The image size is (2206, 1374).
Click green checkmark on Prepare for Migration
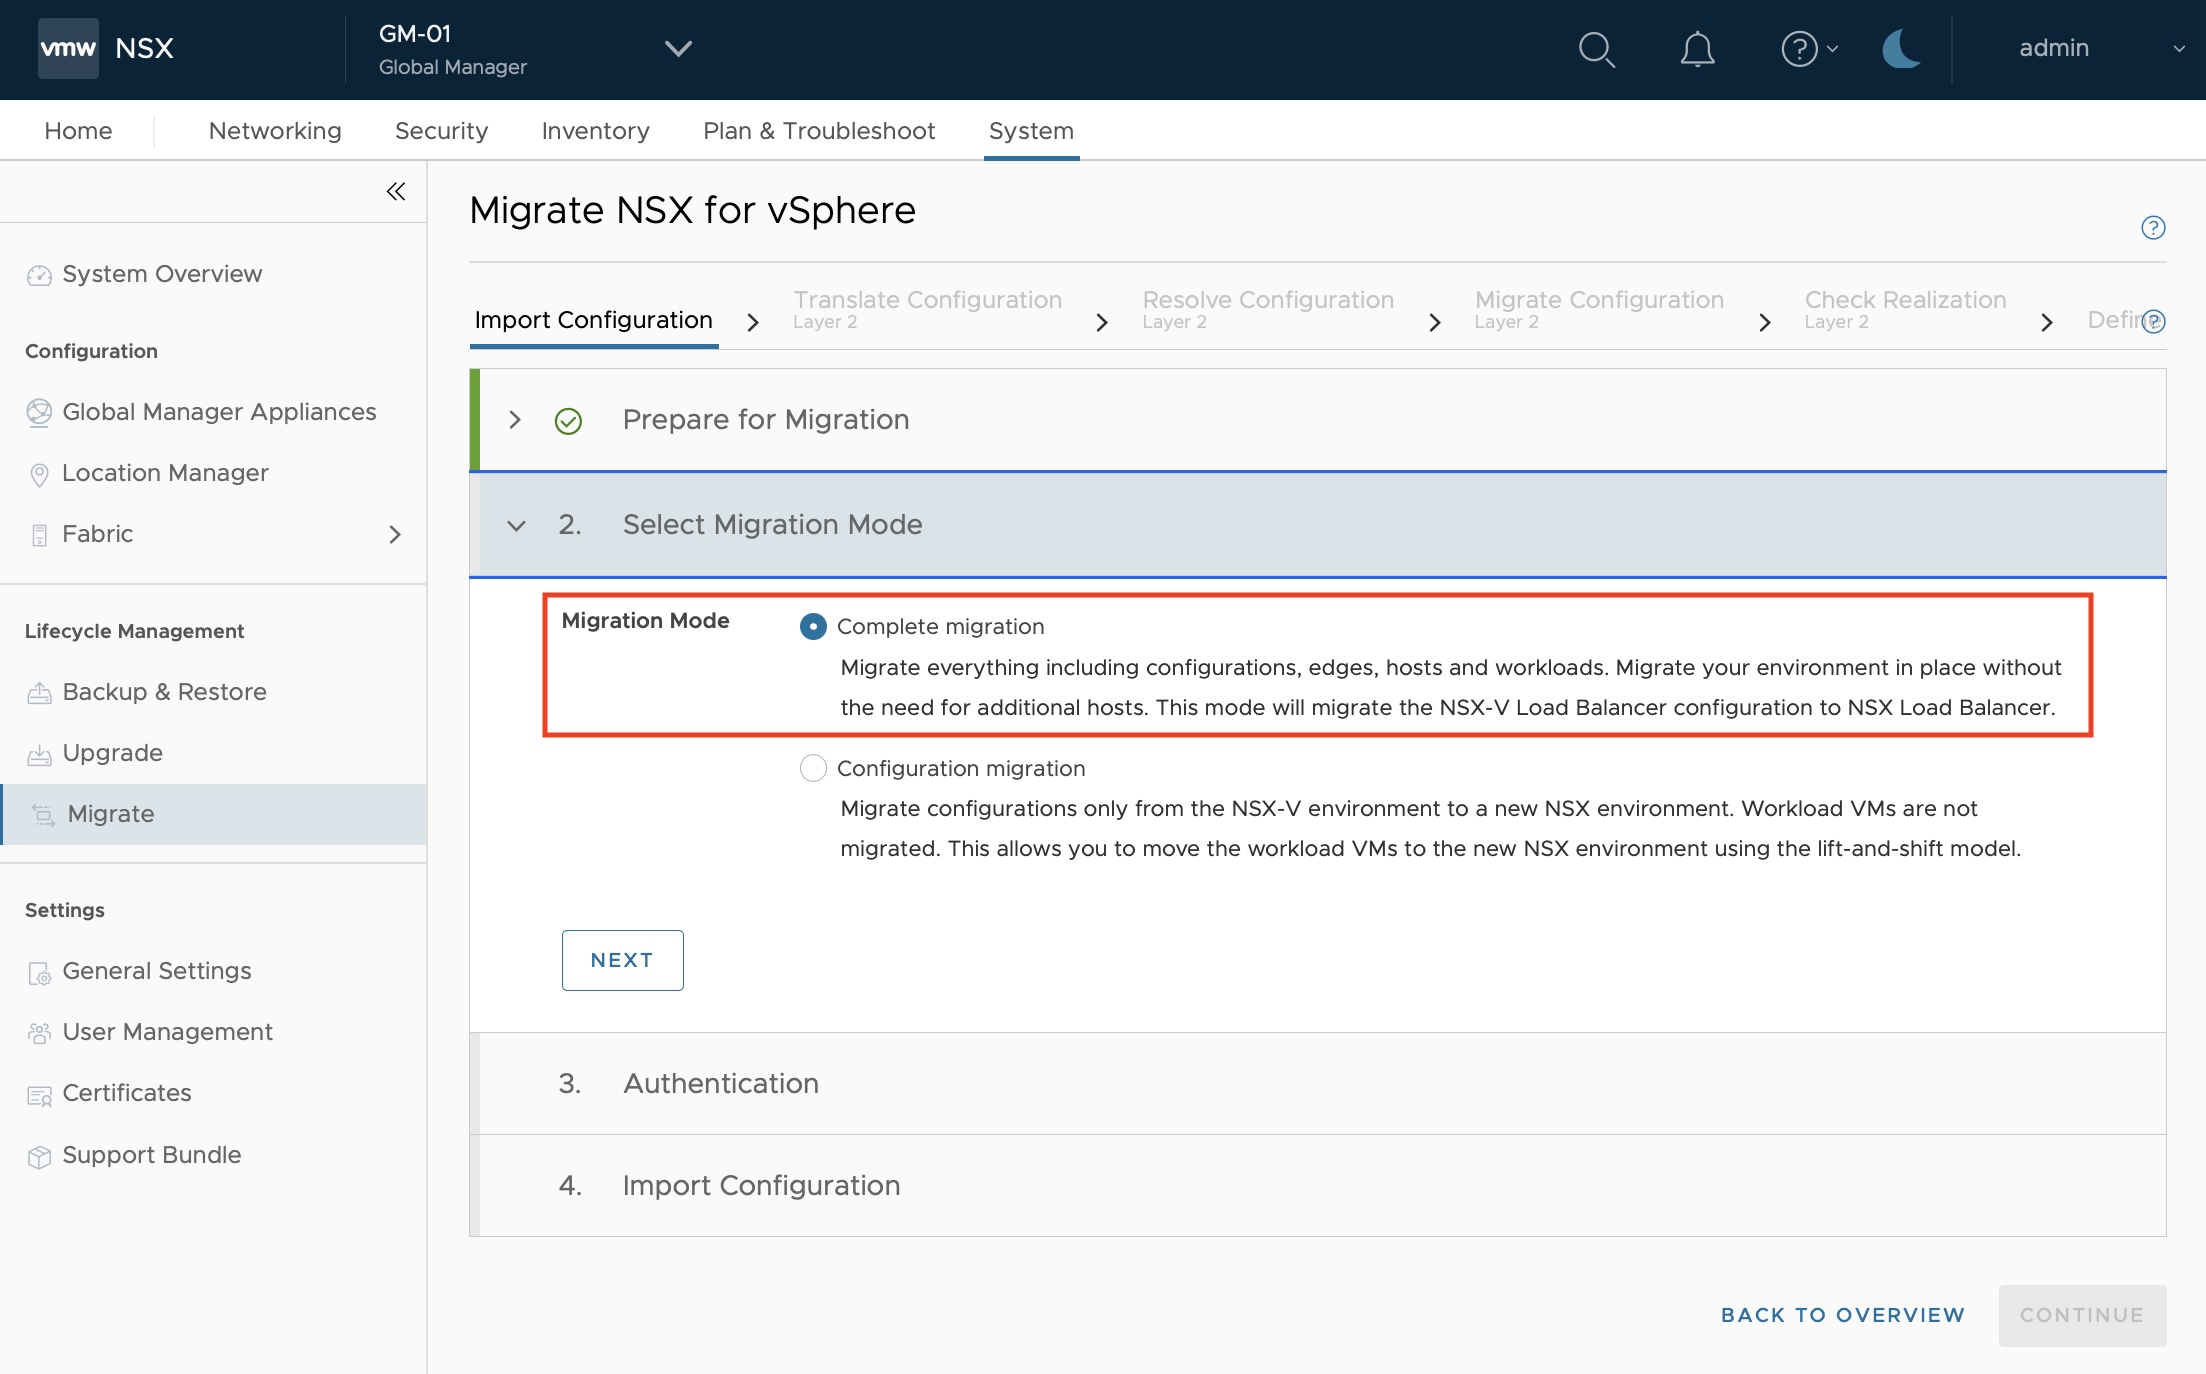click(x=568, y=421)
